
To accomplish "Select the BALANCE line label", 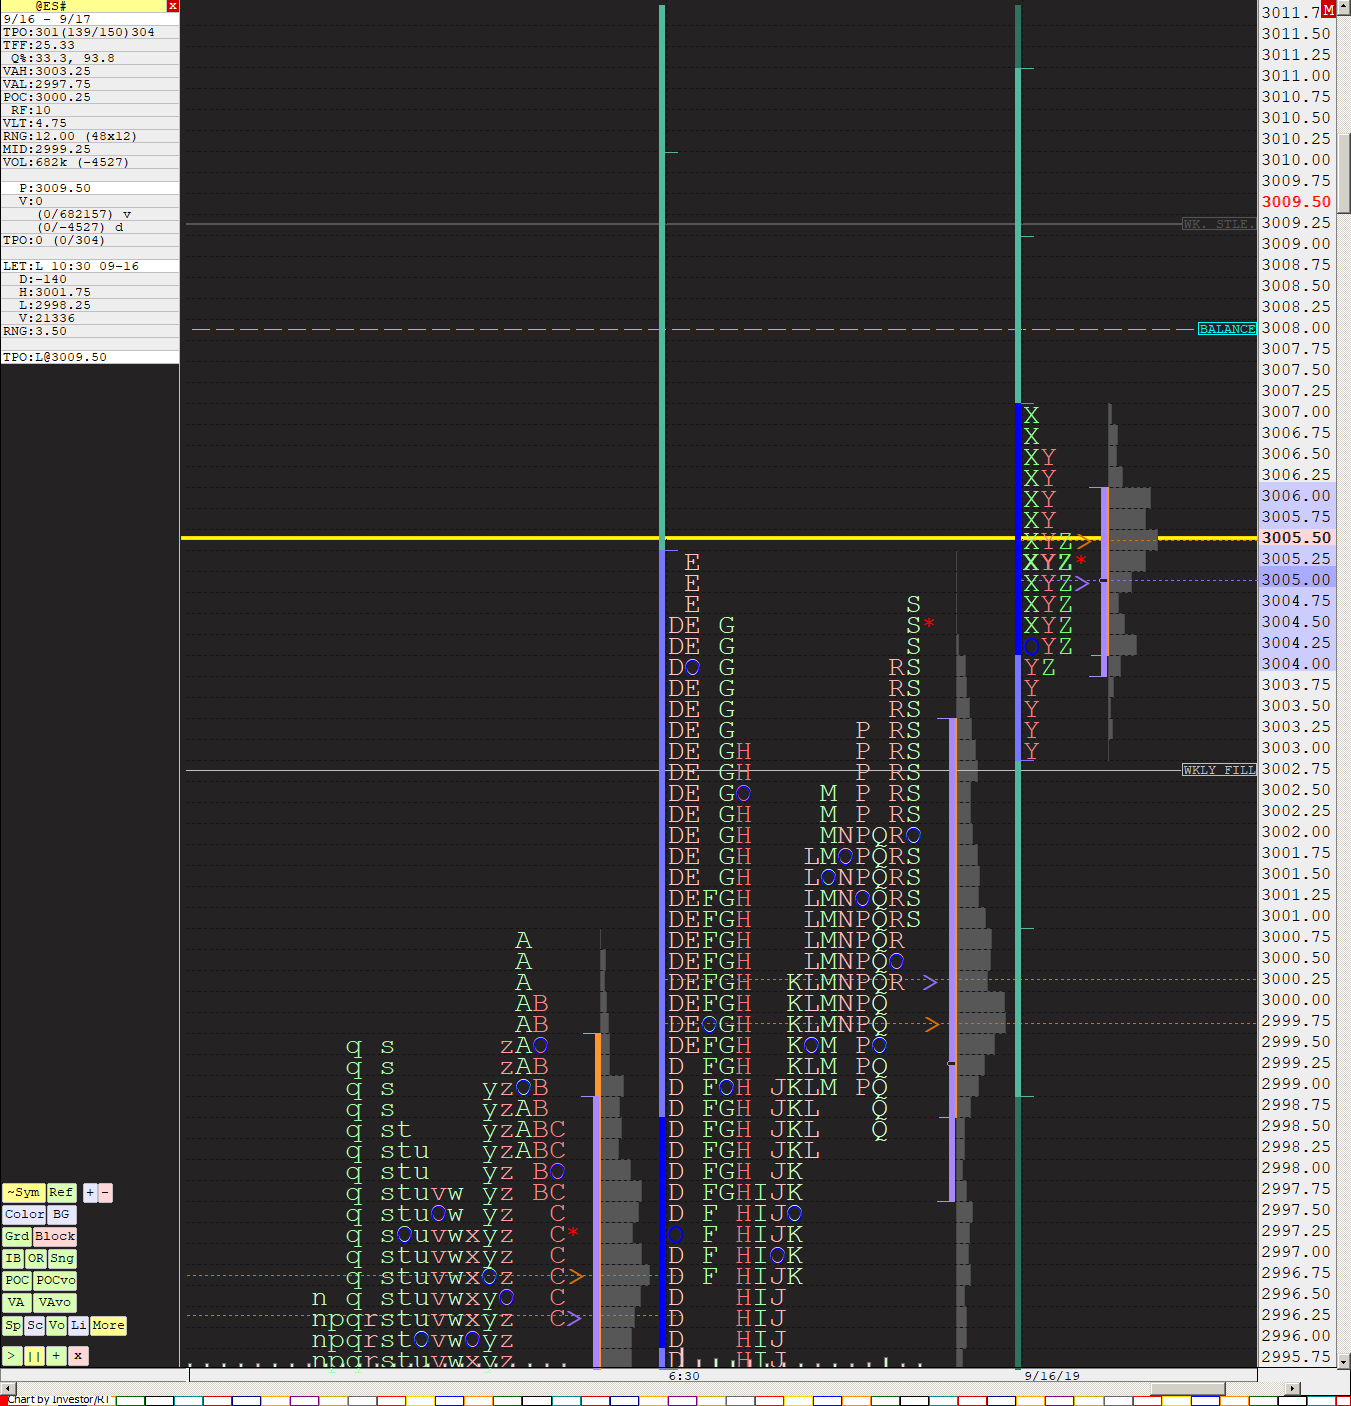I will point(1227,329).
